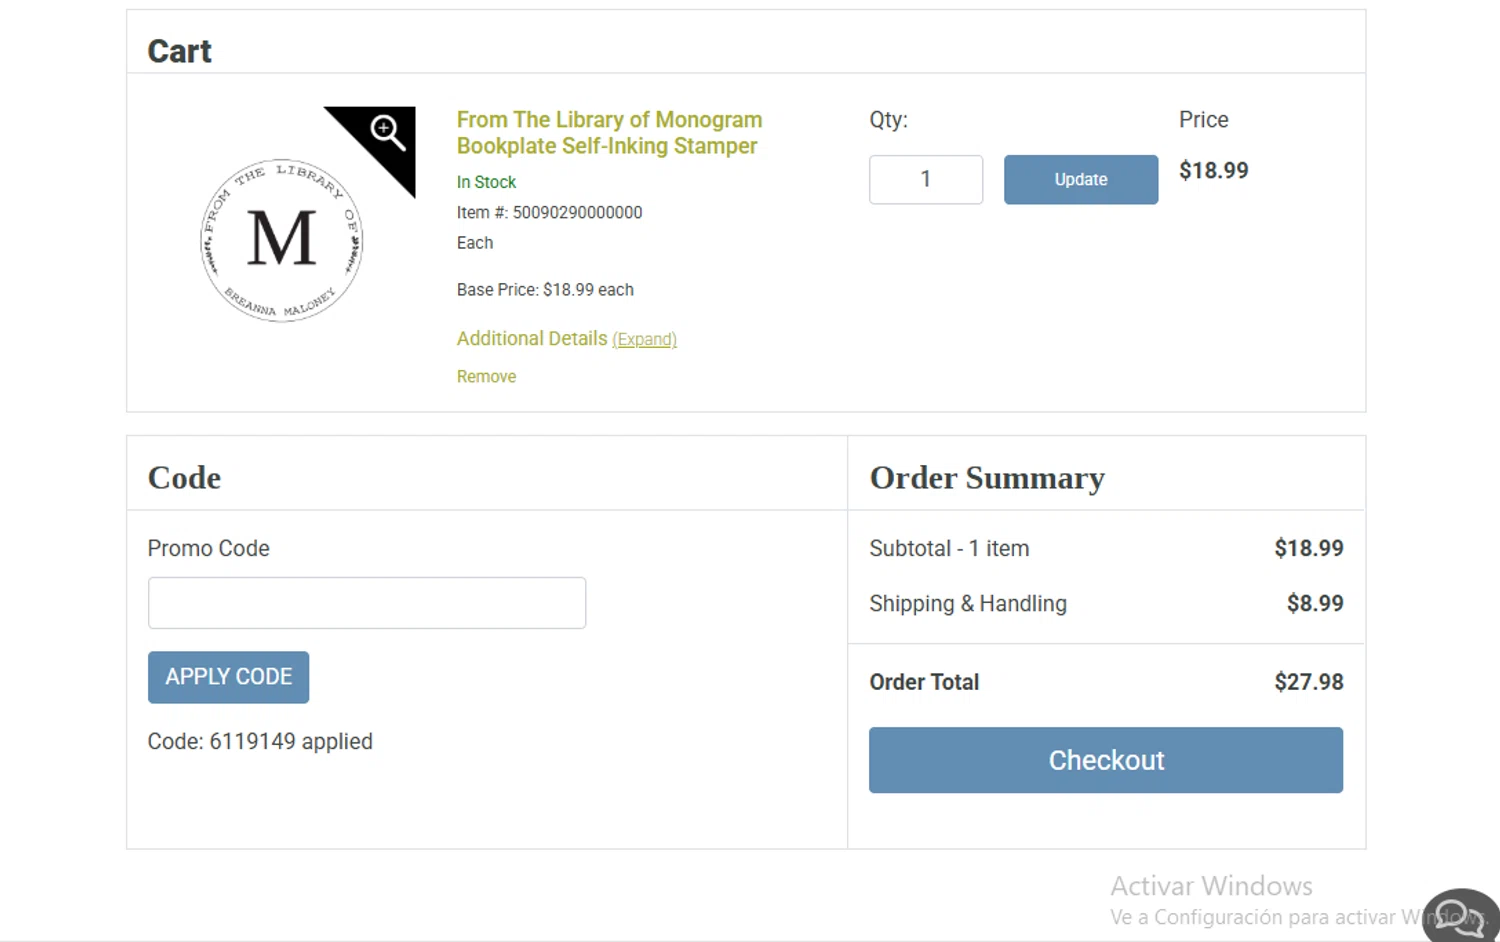Click the APPLY CODE button
1500x942 pixels.
click(228, 677)
